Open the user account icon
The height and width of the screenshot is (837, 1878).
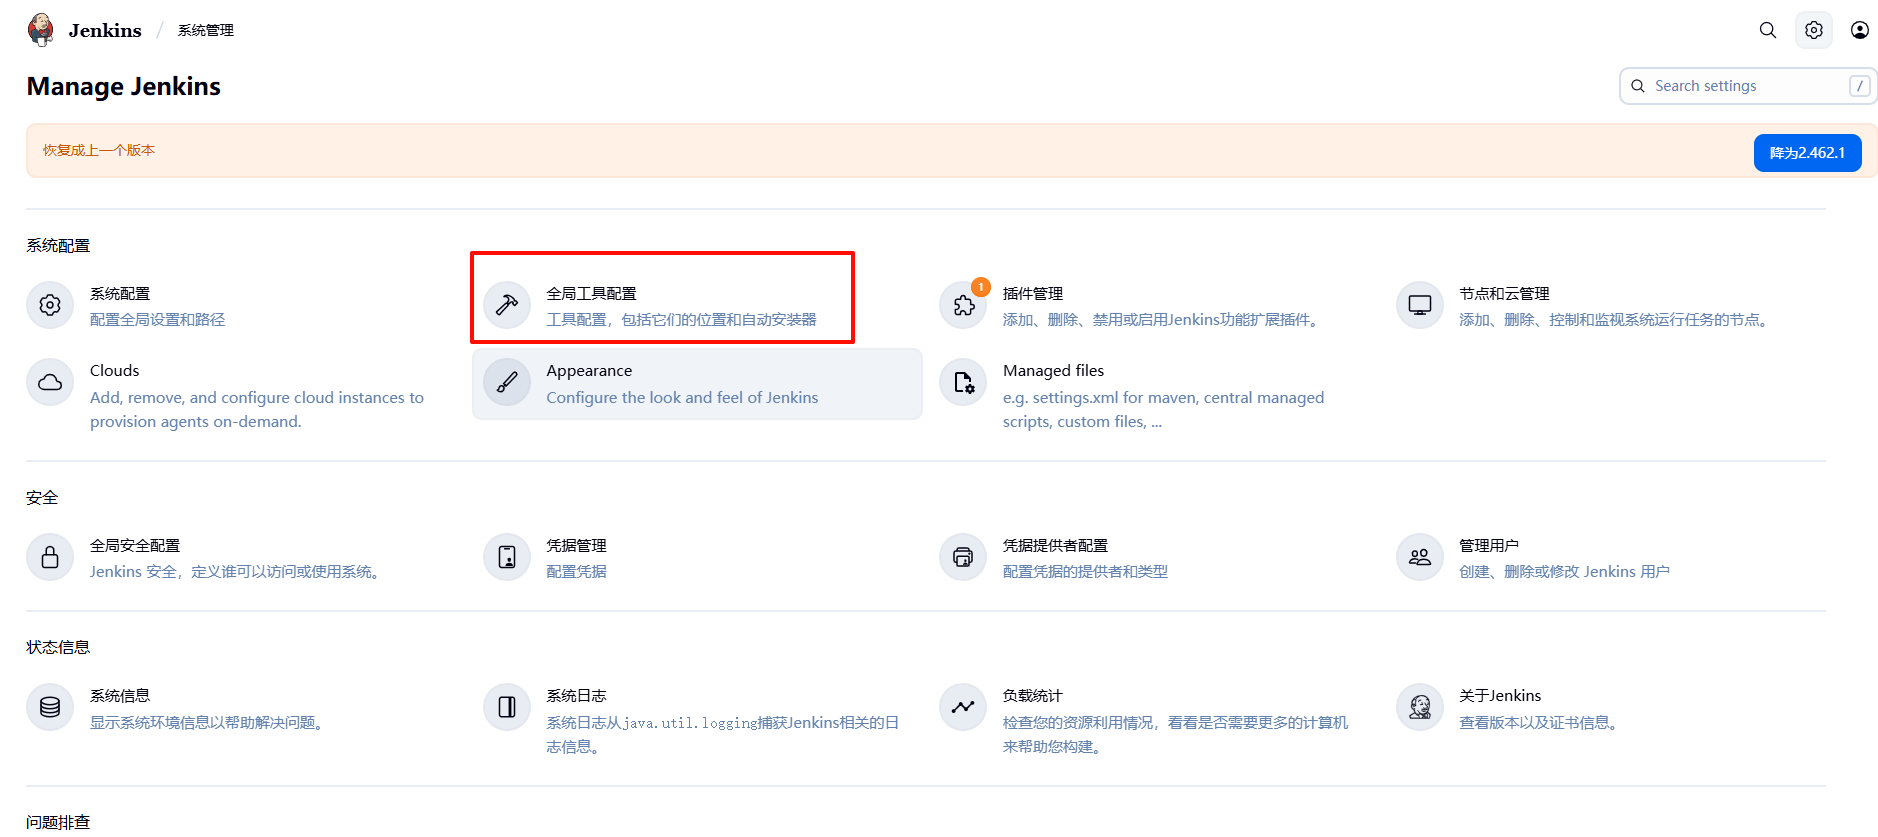point(1860,30)
